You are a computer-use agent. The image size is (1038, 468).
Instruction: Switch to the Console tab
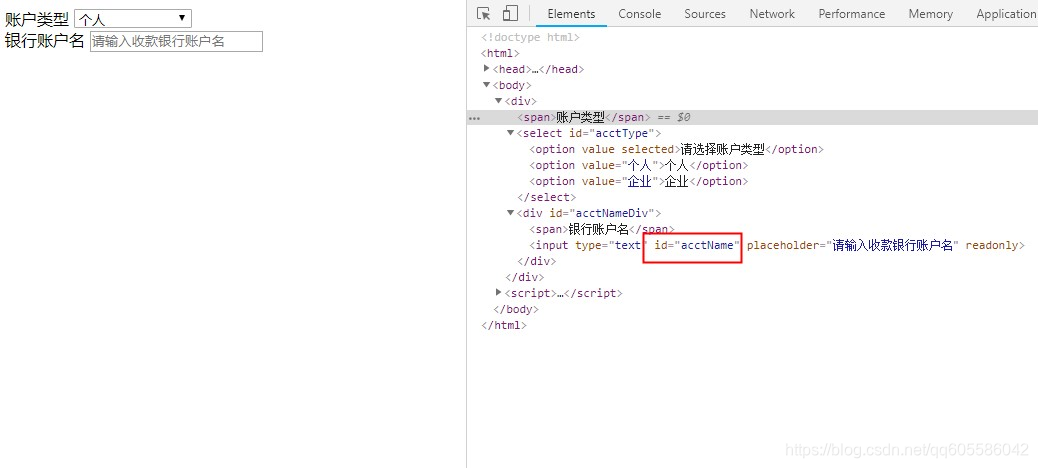[x=639, y=14]
